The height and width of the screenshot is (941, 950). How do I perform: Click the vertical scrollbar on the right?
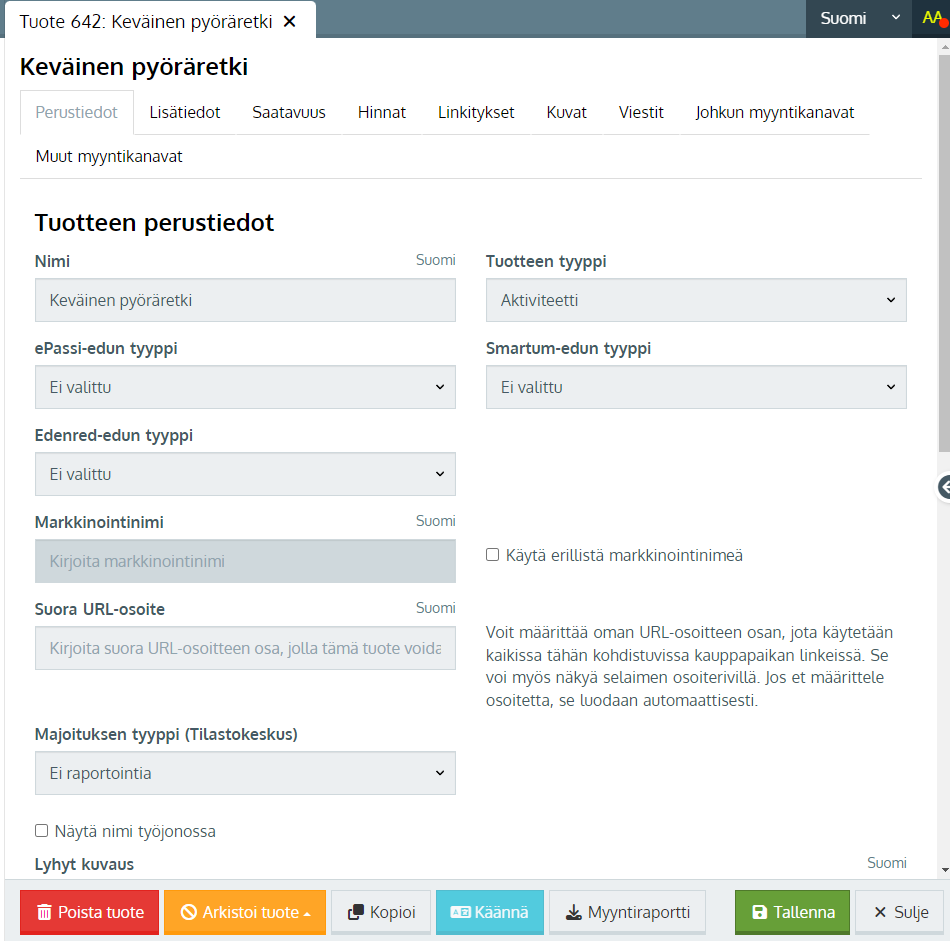click(944, 250)
